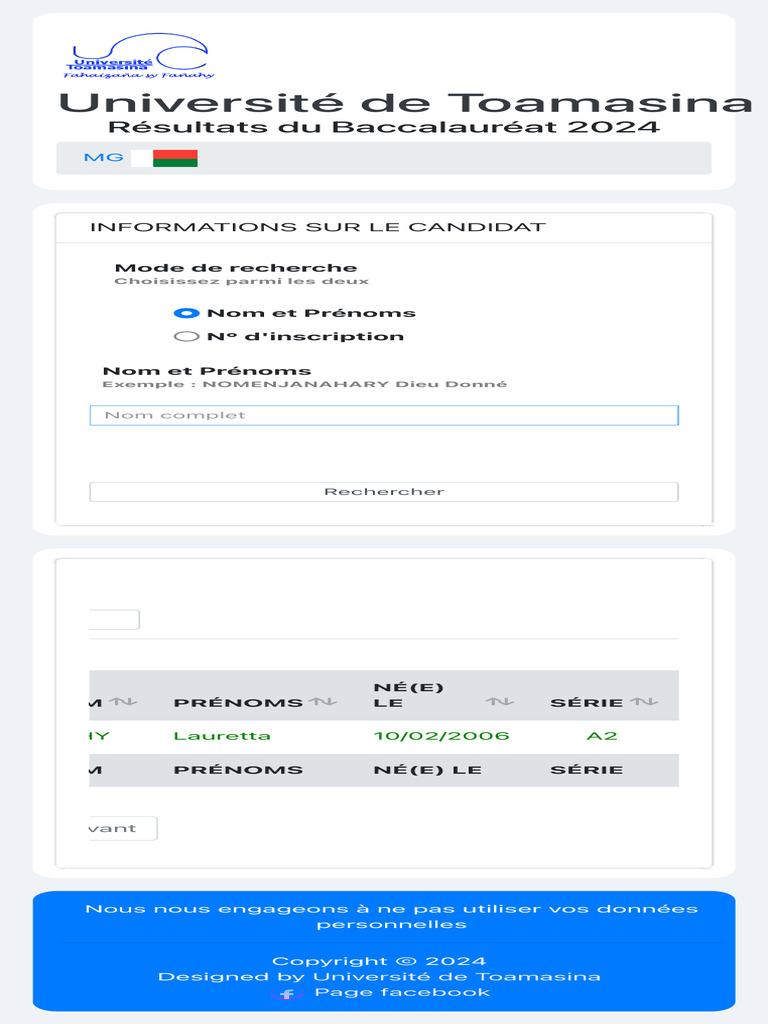Click the A2 série cell
768x1024 pixels.
point(602,736)
